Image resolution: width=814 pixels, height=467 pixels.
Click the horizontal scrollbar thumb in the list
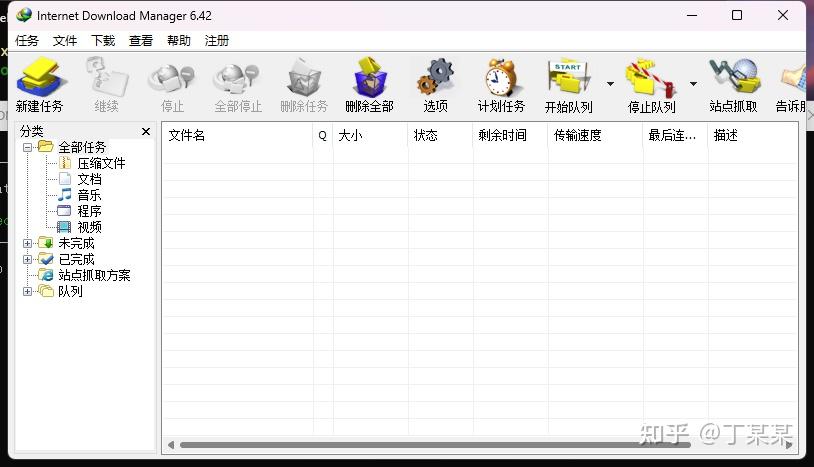pos(435,445)
